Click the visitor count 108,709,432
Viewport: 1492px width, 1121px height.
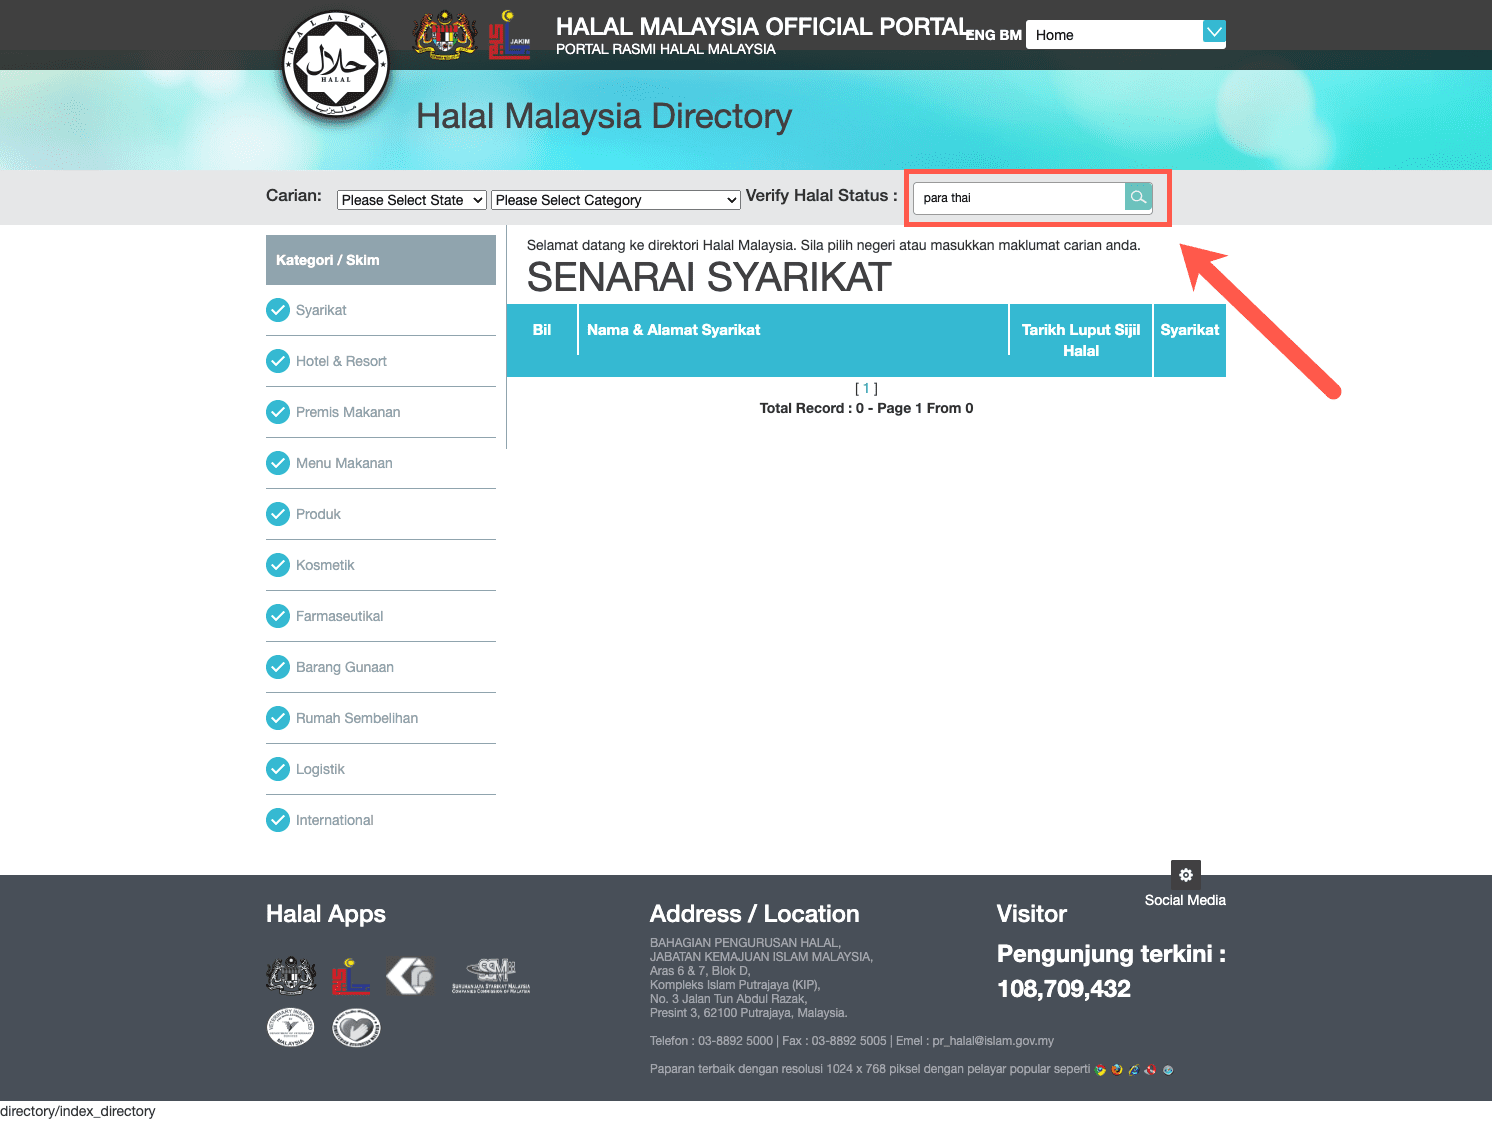click(x=1064, y=989)
